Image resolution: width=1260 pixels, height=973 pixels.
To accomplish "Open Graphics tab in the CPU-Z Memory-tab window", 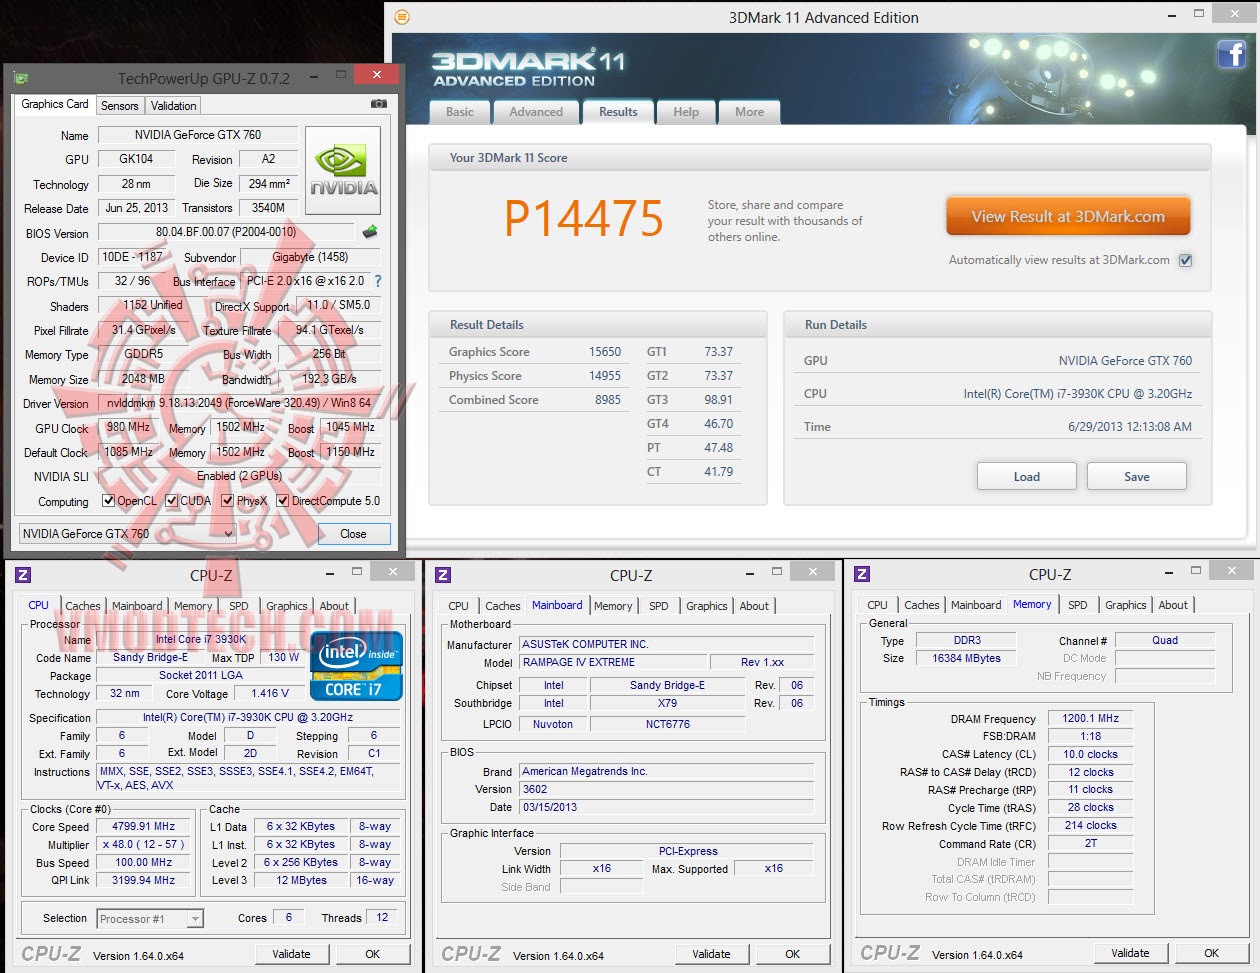I will pyautogui.click(x=1126, y=605).
